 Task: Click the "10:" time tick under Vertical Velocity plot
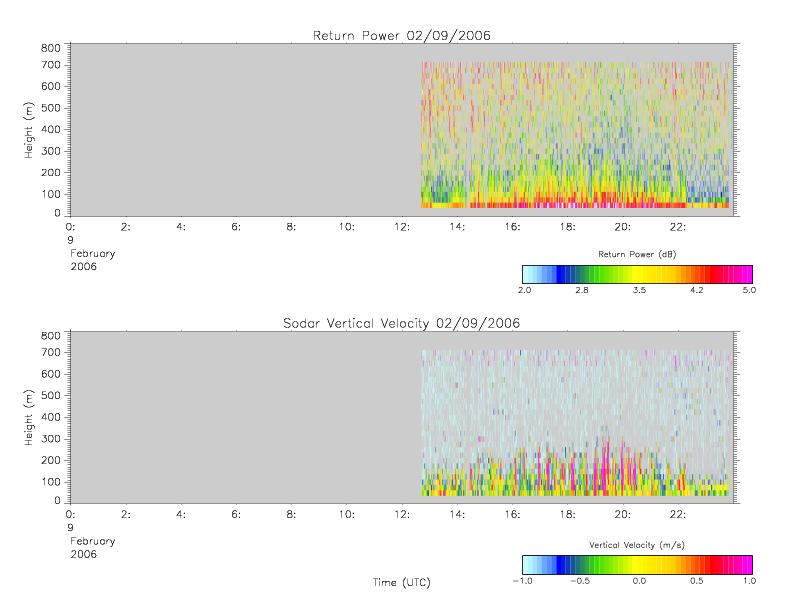pyautogui.click(x=347, y=514)
